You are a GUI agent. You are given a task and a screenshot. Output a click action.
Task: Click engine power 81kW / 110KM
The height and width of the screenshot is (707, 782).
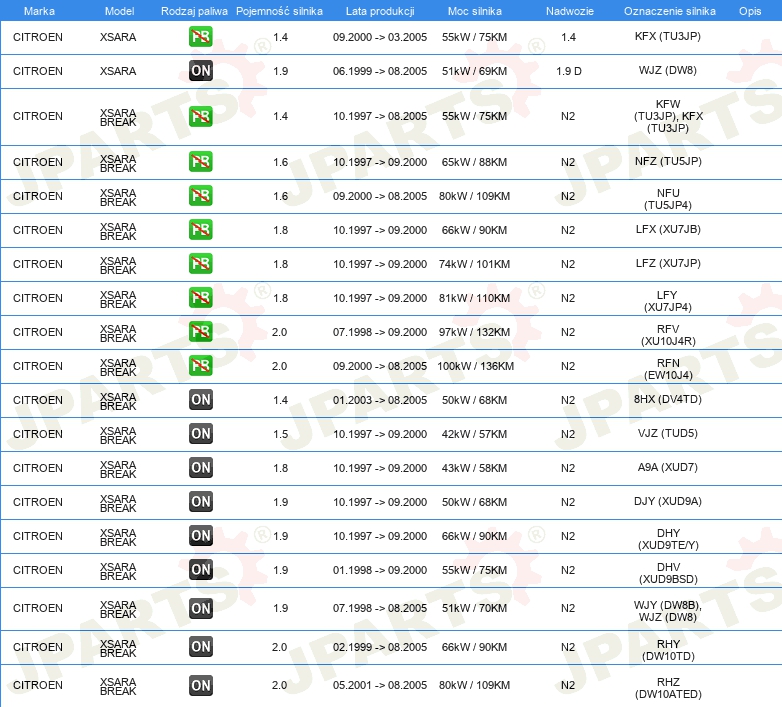tap(474, 298)
